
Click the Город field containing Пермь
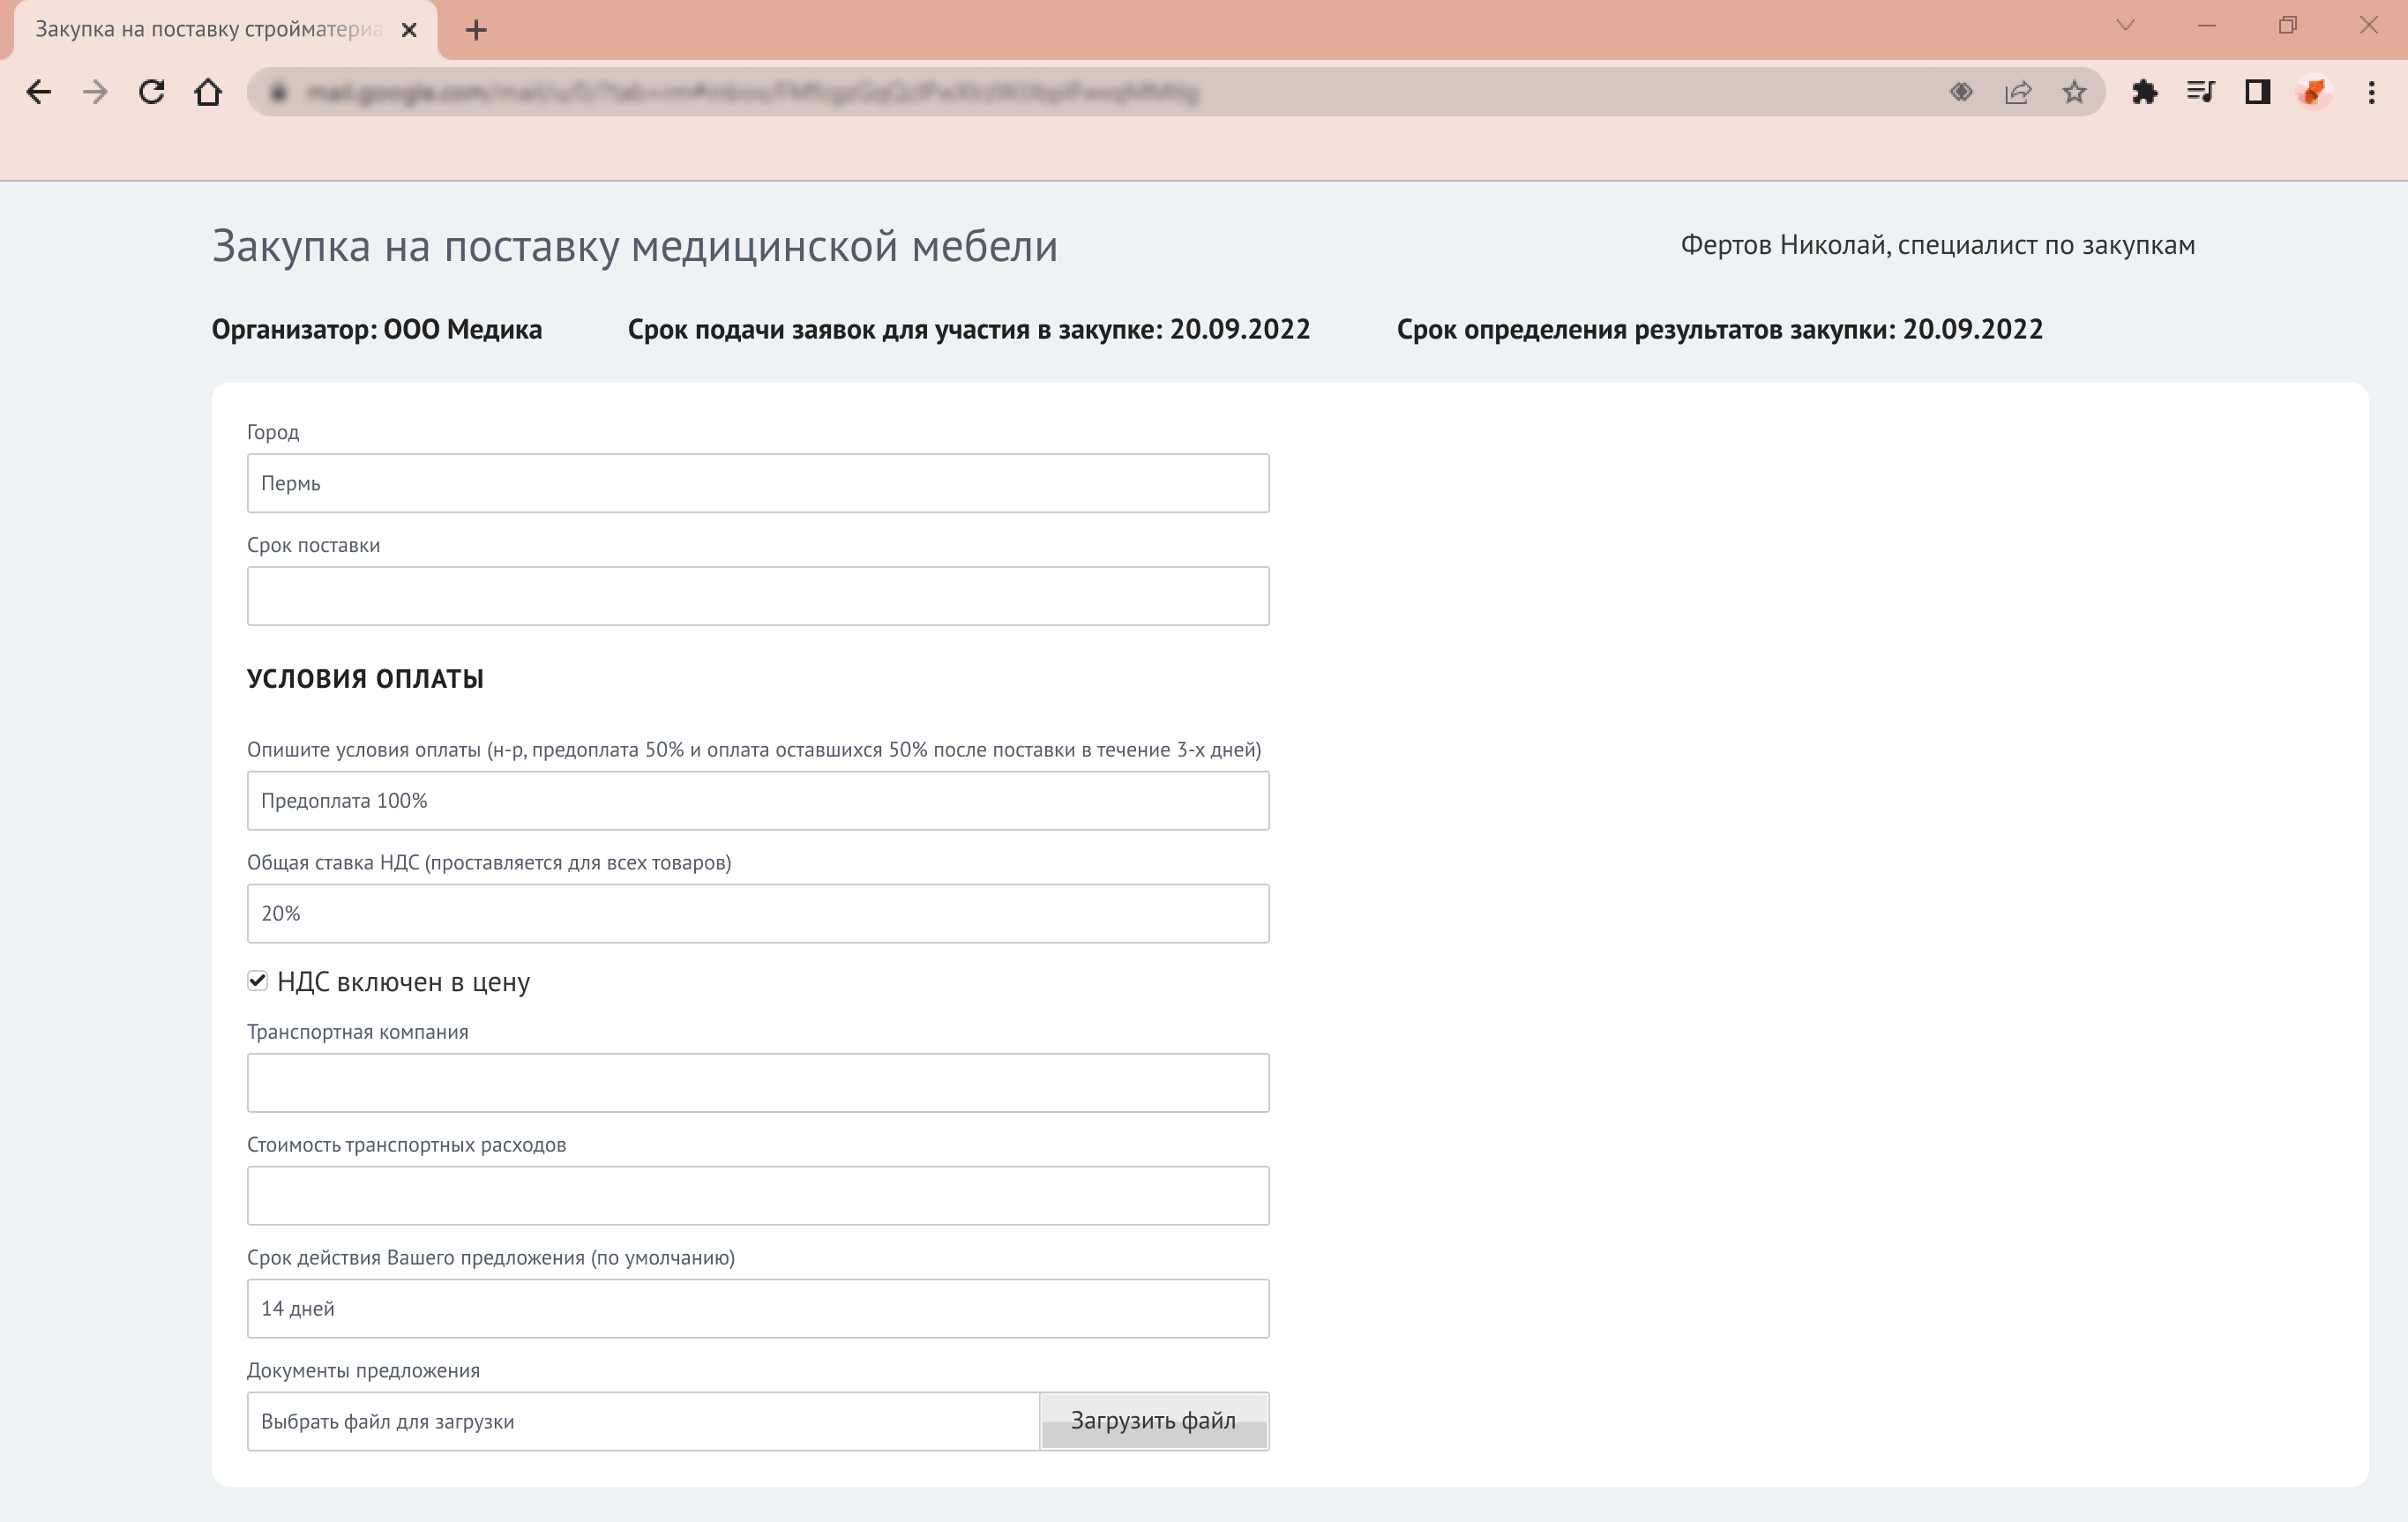758,483
